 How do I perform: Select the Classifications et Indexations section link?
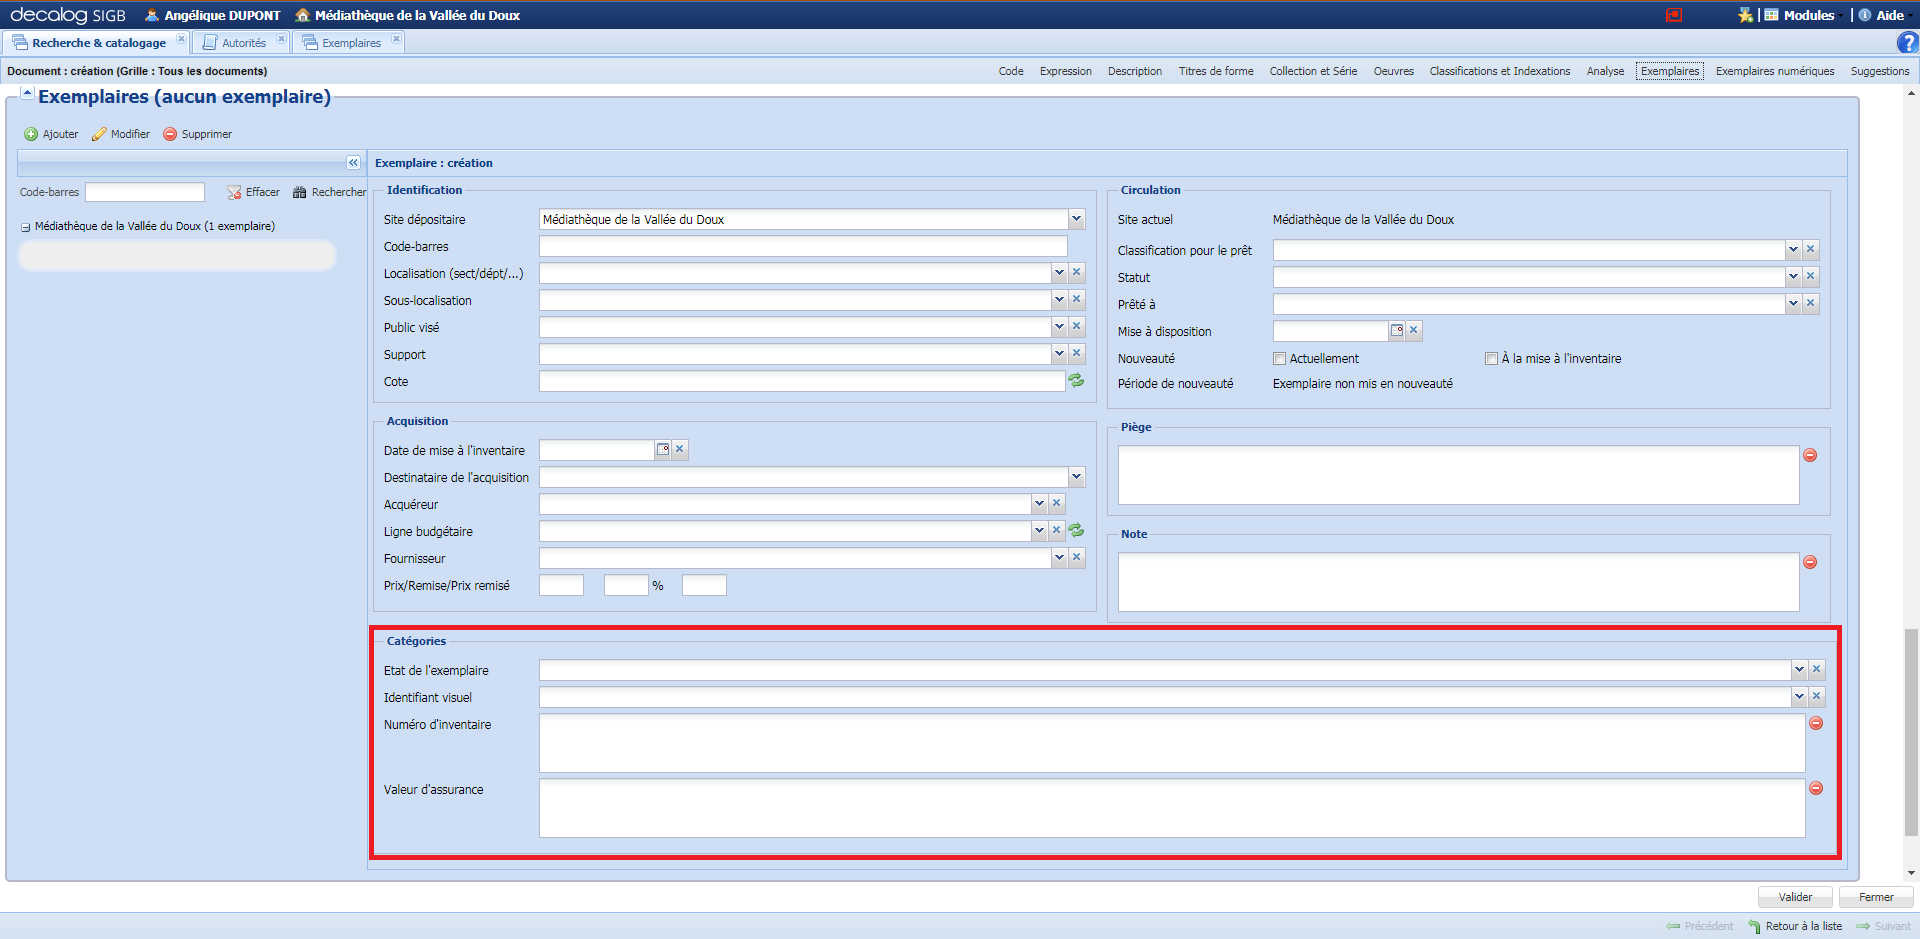(1499, 71)
